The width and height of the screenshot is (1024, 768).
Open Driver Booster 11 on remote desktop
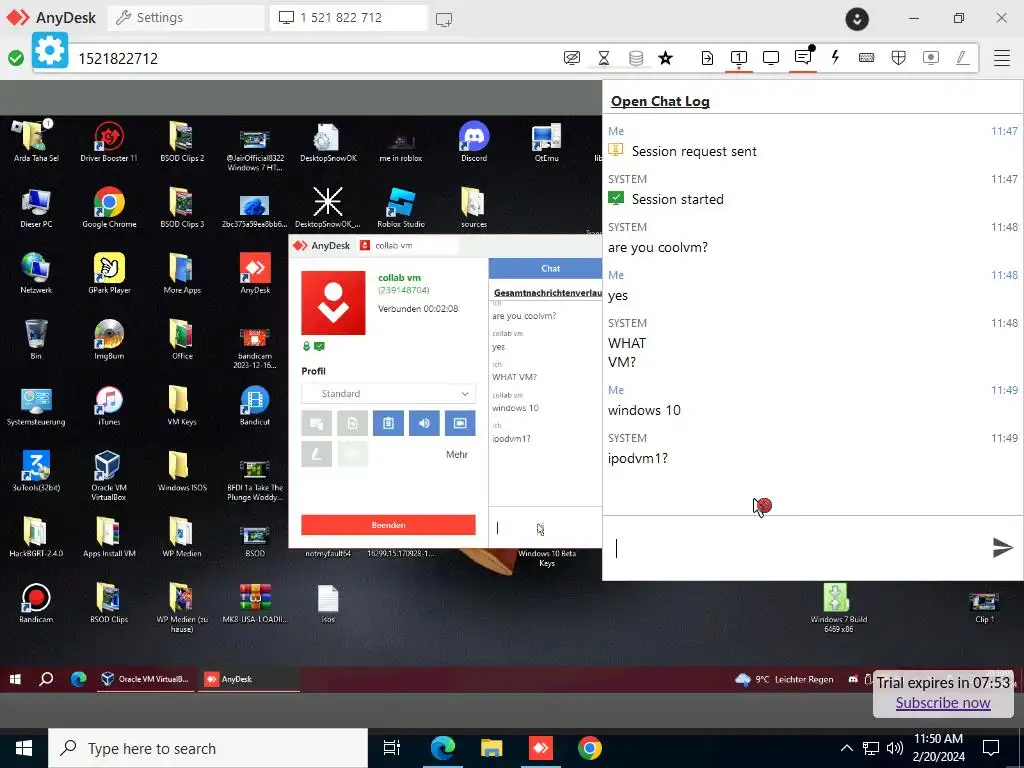109,141
